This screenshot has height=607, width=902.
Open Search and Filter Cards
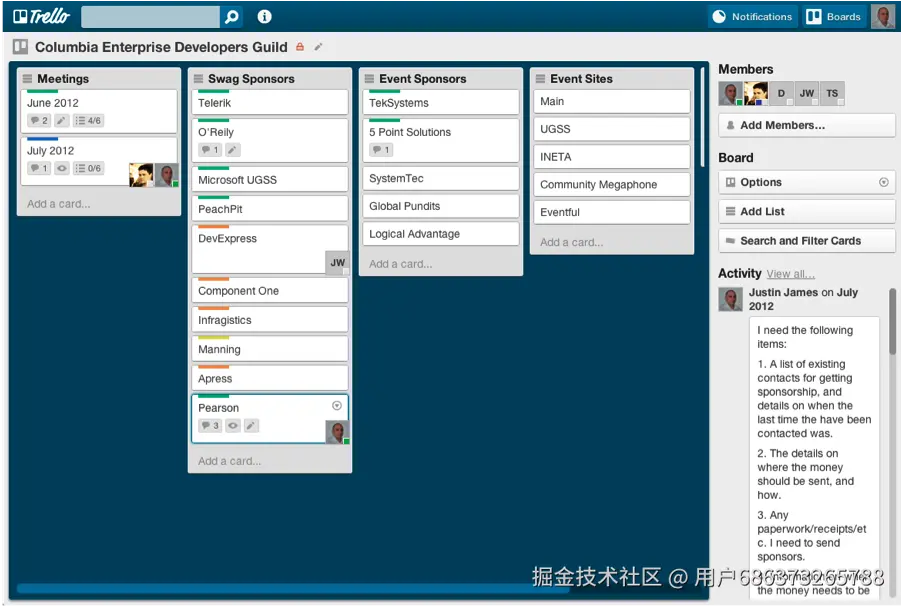[x=807, y=241]
